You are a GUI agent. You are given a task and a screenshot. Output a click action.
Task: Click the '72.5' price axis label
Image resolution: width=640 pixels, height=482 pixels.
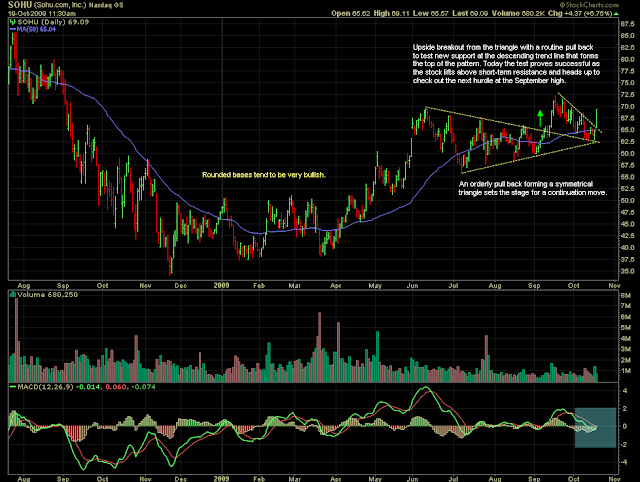[x=627, y=95]
